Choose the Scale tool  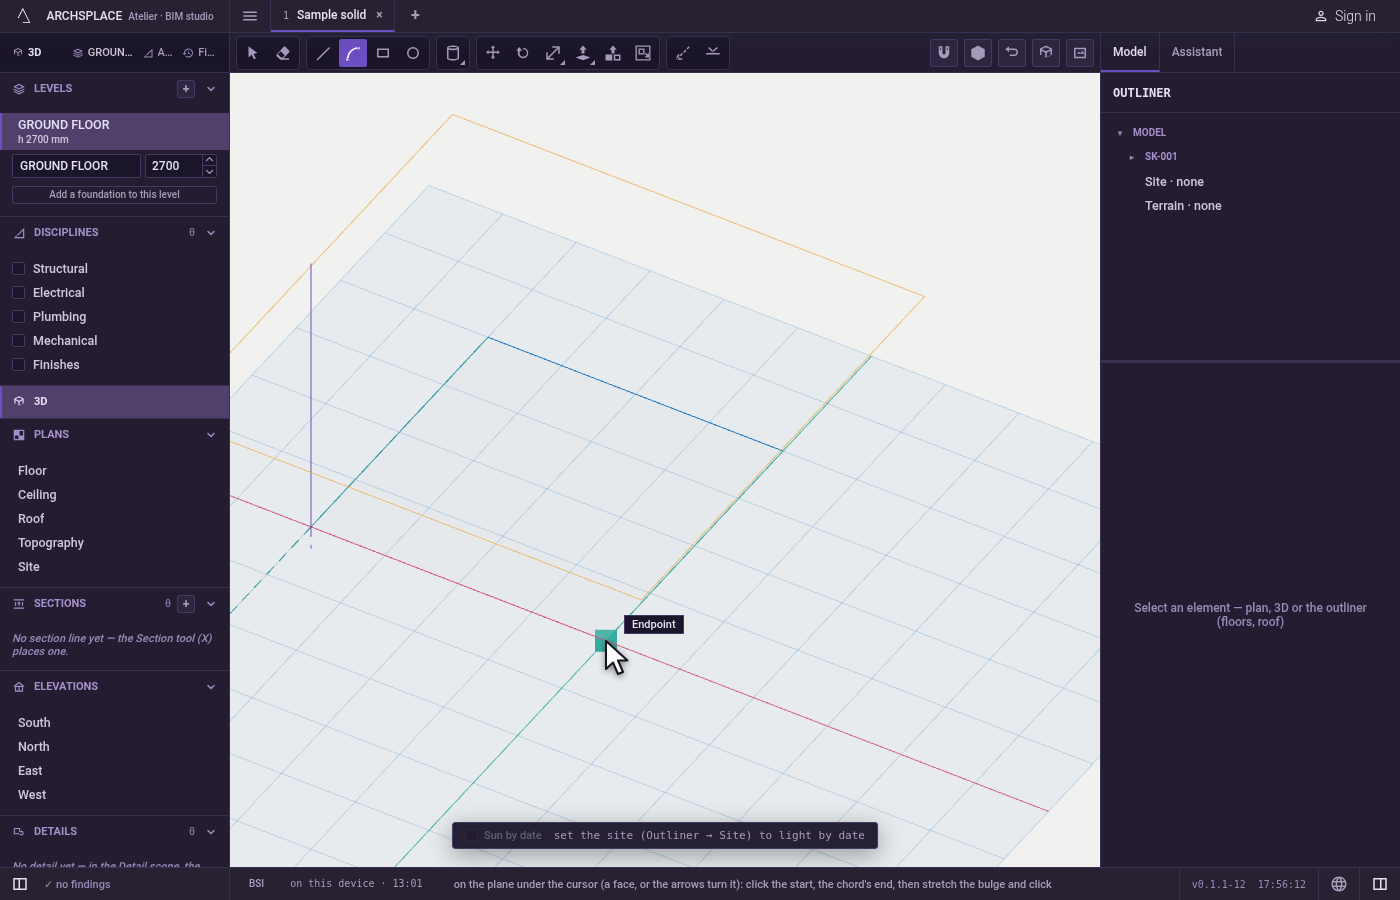[x=553, y=53]
